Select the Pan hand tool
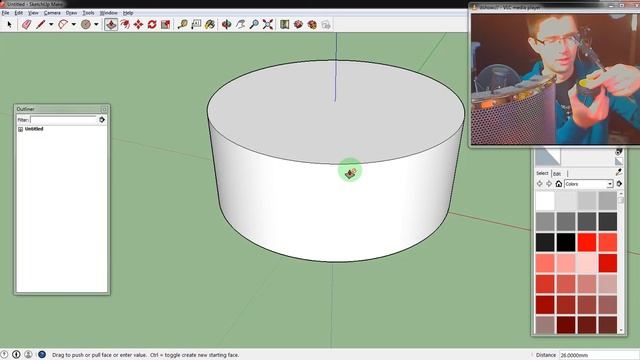Image resolution: width=640 pixels, height=360 pixels. 240,24
